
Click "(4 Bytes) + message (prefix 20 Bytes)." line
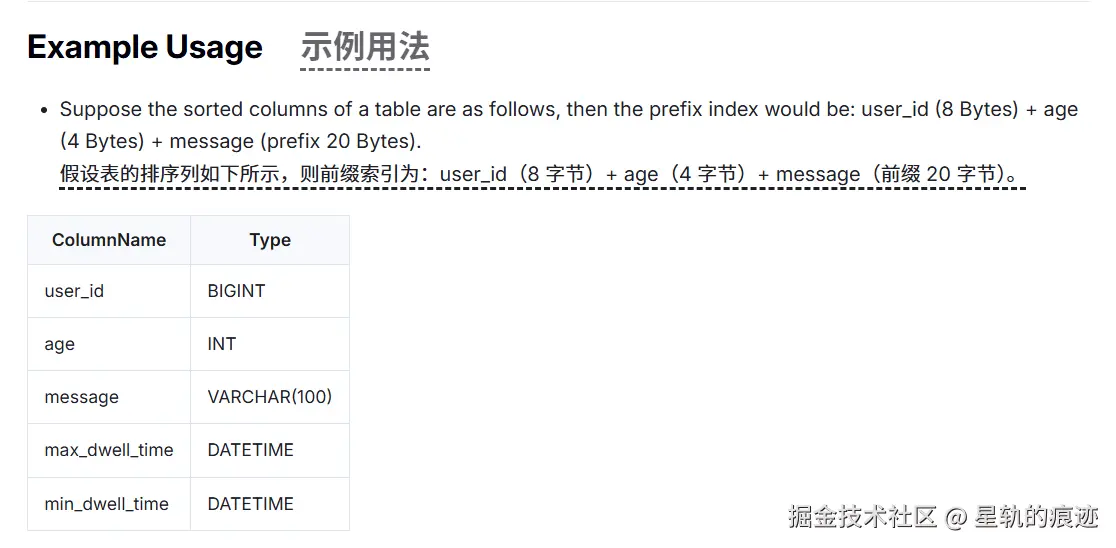pyautogui.click(x=240, y=141)
